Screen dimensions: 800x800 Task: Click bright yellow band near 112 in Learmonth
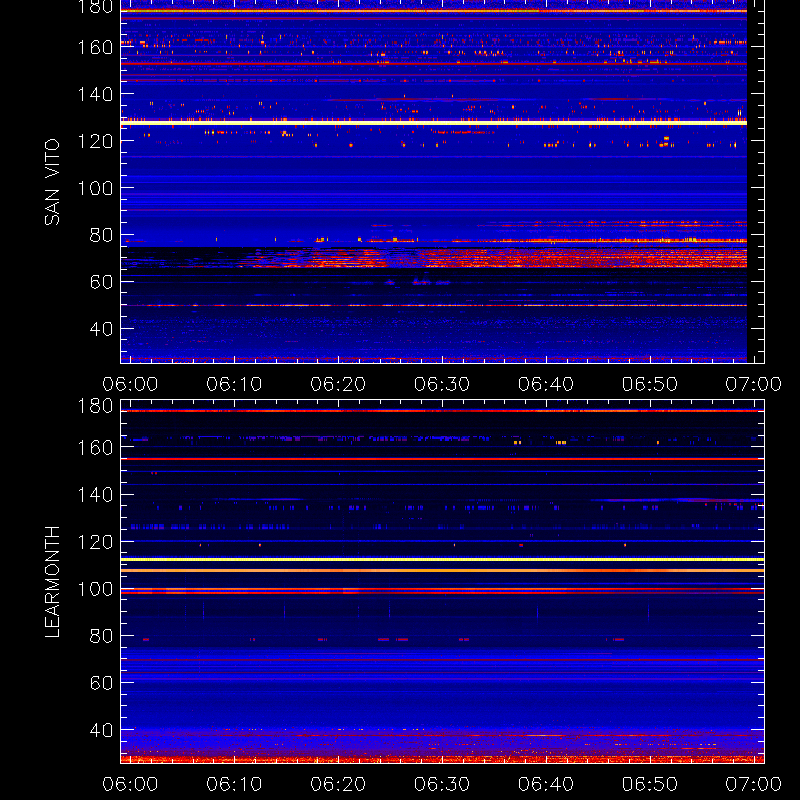(442, 560)
